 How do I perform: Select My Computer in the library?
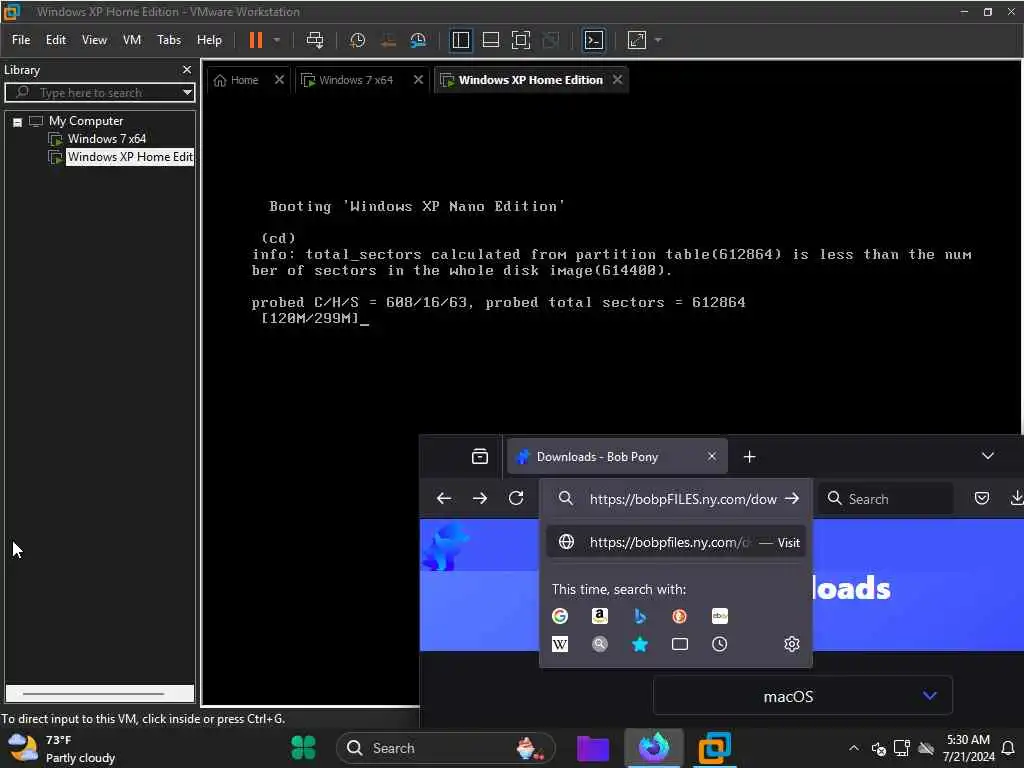[x=86, y=121]
